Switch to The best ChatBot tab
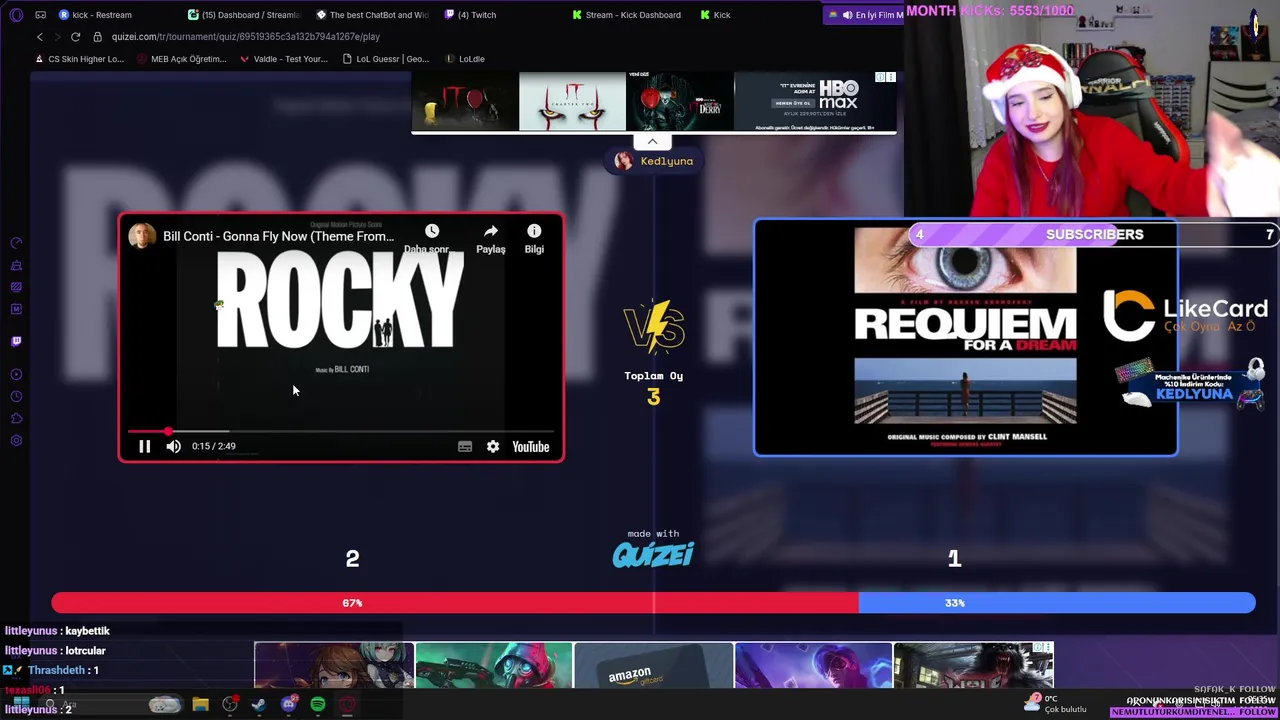The image size is (1280, 720). click(372, 15)
